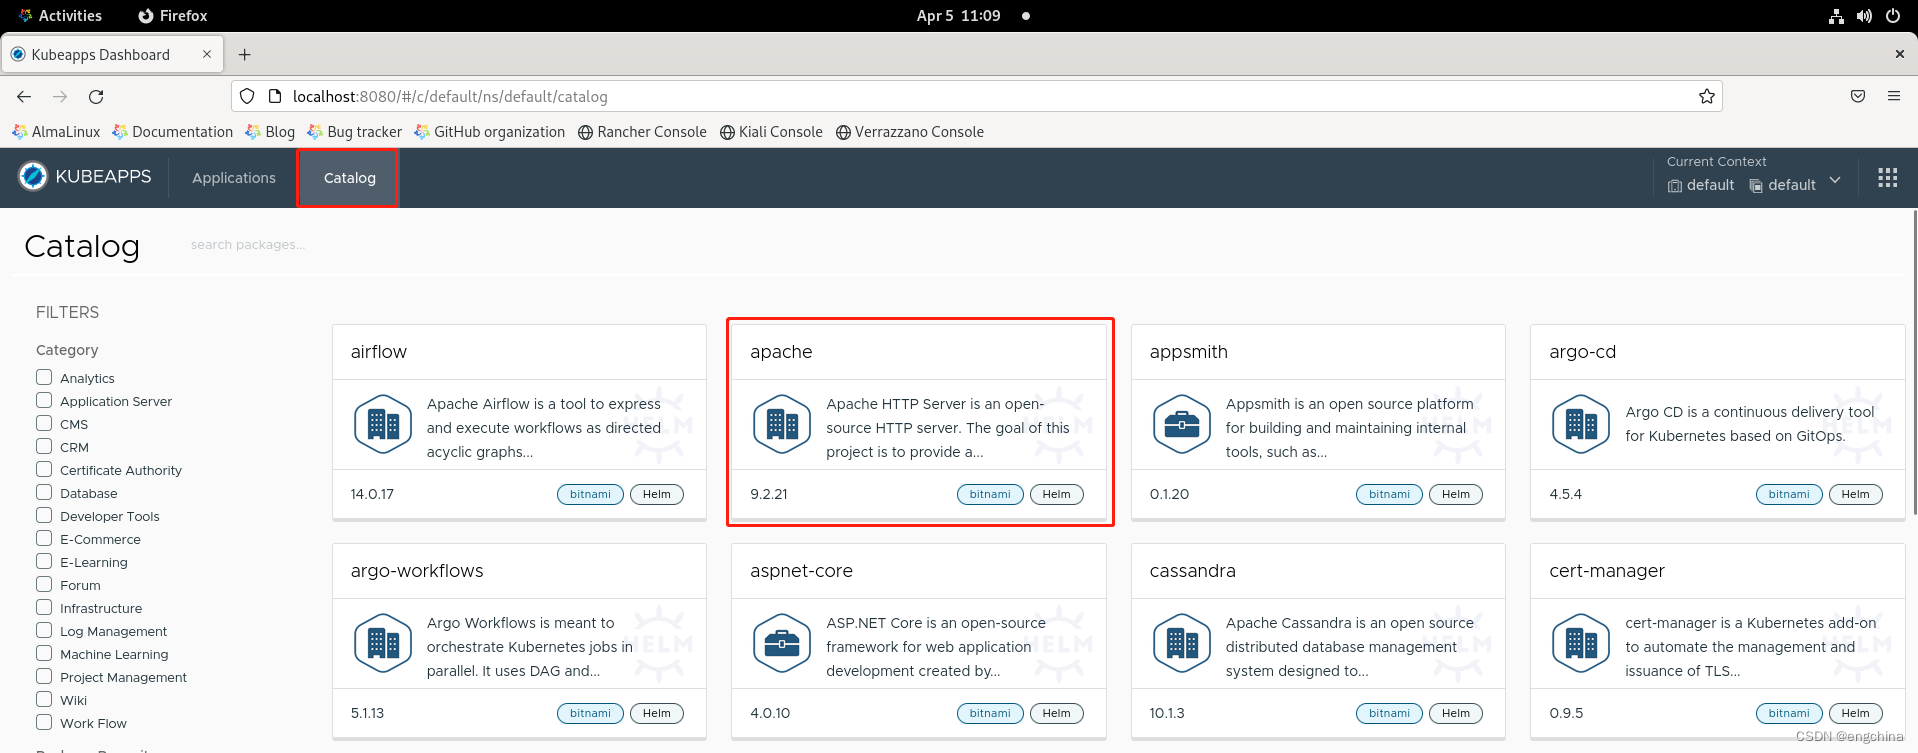Image resolution: width=1918 pixels, height=753 pixels.
Task: Enable the Developer Tools filter
Action: [44, 515]
